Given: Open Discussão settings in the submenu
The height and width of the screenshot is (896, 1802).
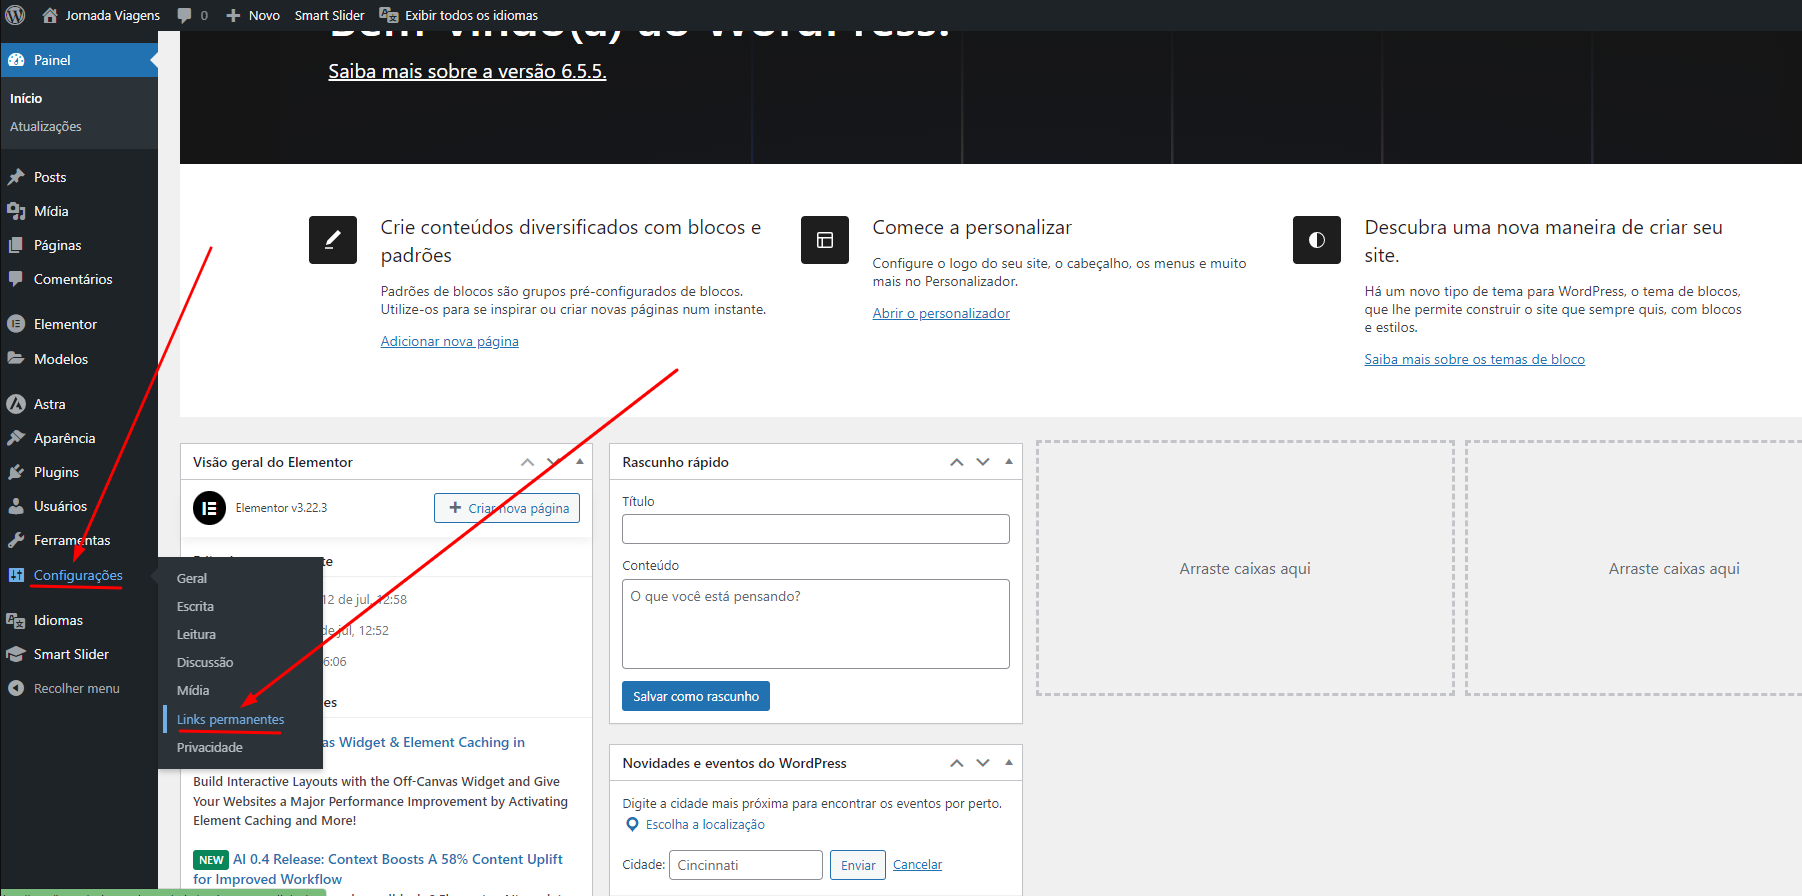Looking at the screenshot, I should tap(205, 662).
